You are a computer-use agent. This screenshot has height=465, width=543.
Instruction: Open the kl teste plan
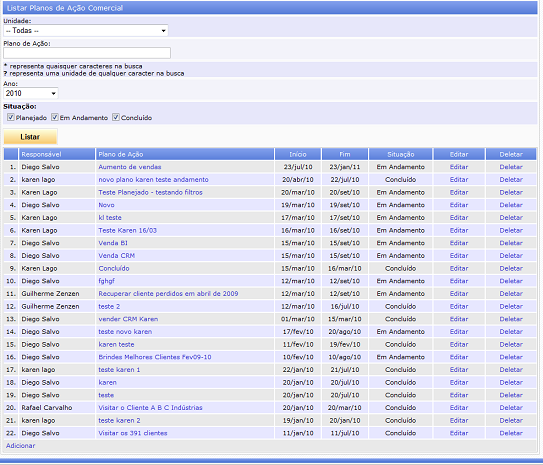tap(110, 217)
